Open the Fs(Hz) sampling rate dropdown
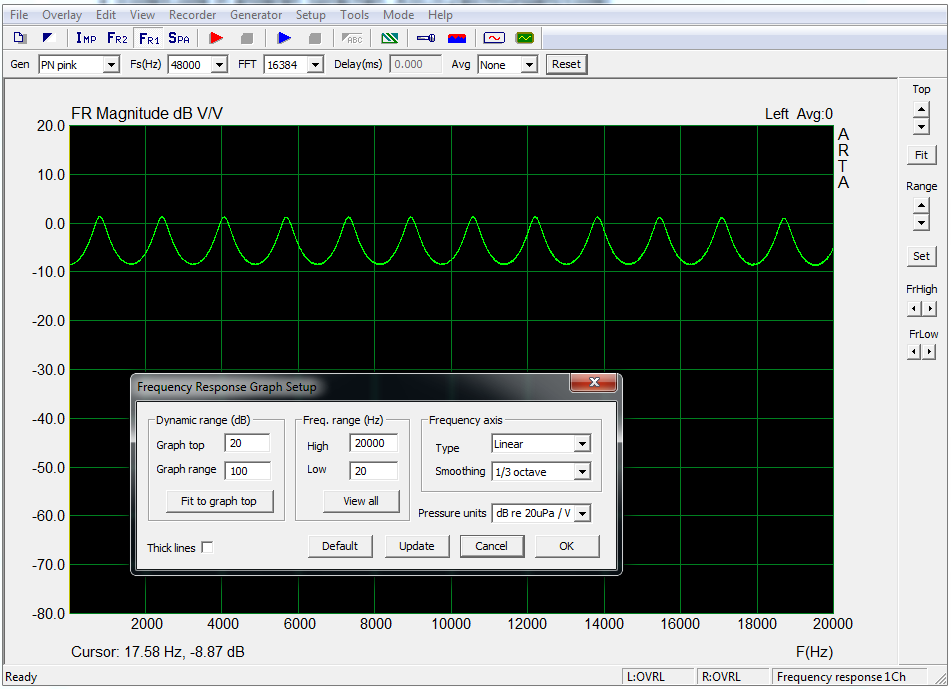The height and width of the screenshot is (689, 951). tap(220, 64)
